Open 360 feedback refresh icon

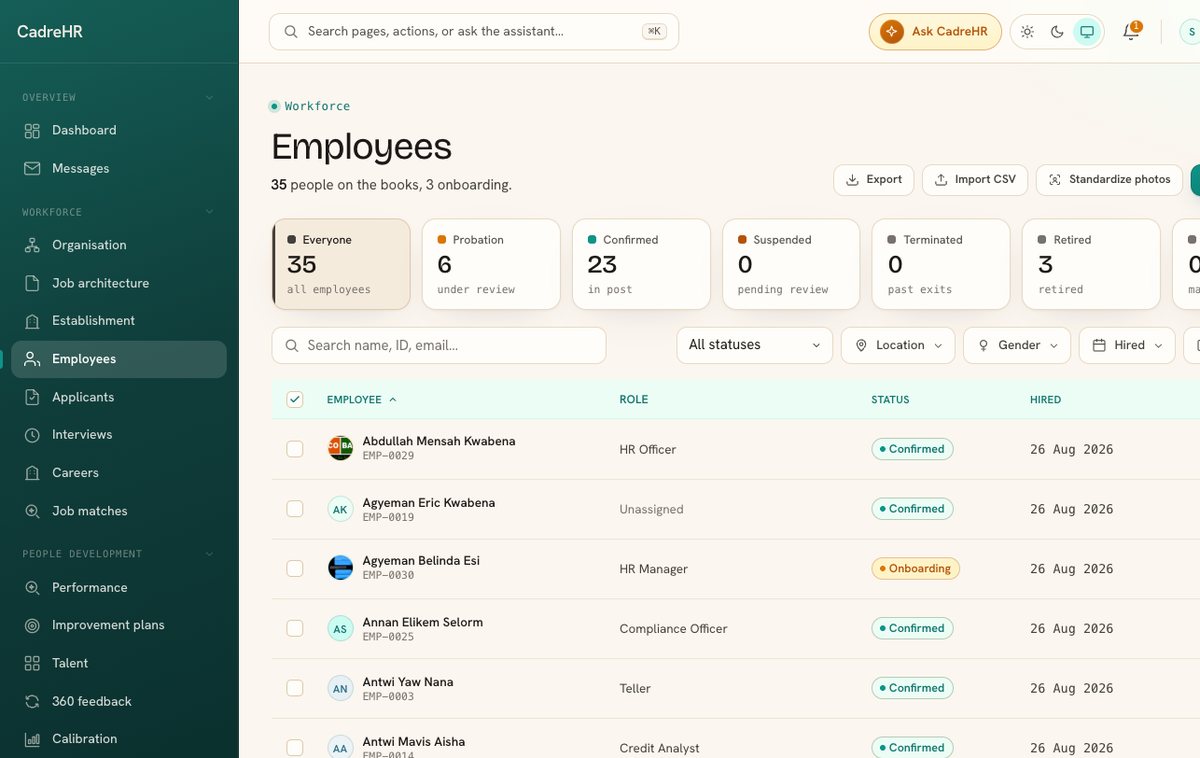[32, 701]
